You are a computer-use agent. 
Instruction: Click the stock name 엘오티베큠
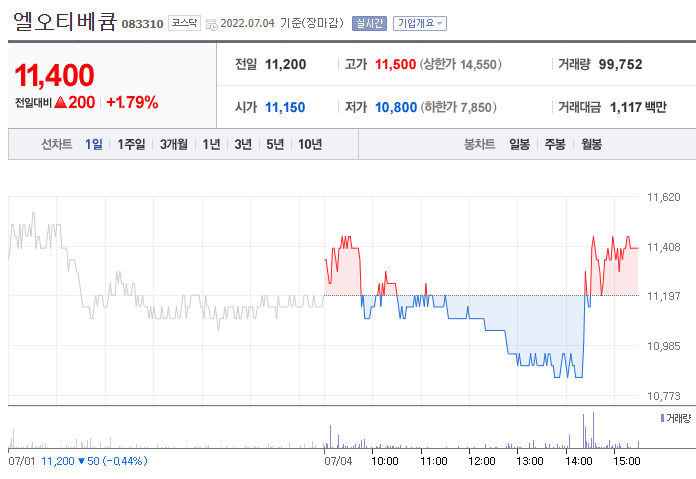point(65,21)
